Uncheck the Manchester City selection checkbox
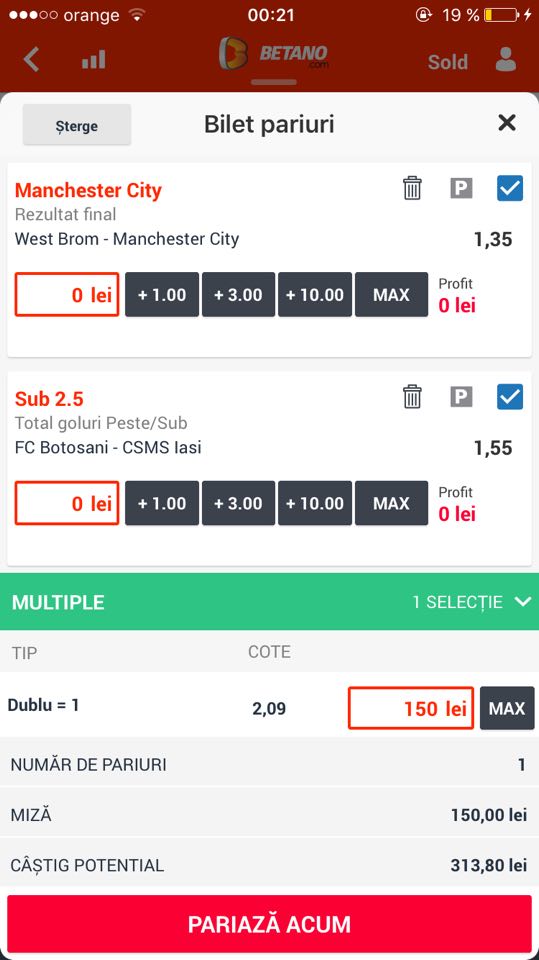Image resolution: width=539 pixels, height=960 pixels. [x=510, y=188]
